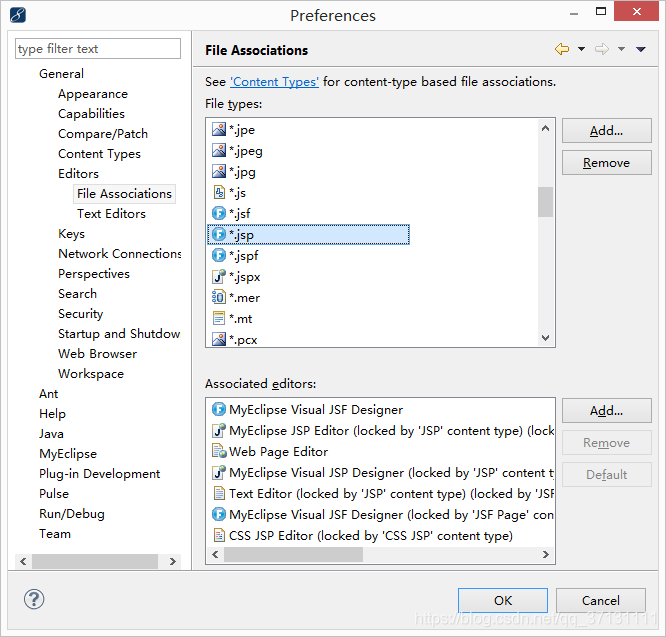Select Team in the preferences tree
The width and height of the screenshot is (666, 637).
point(55,534)
